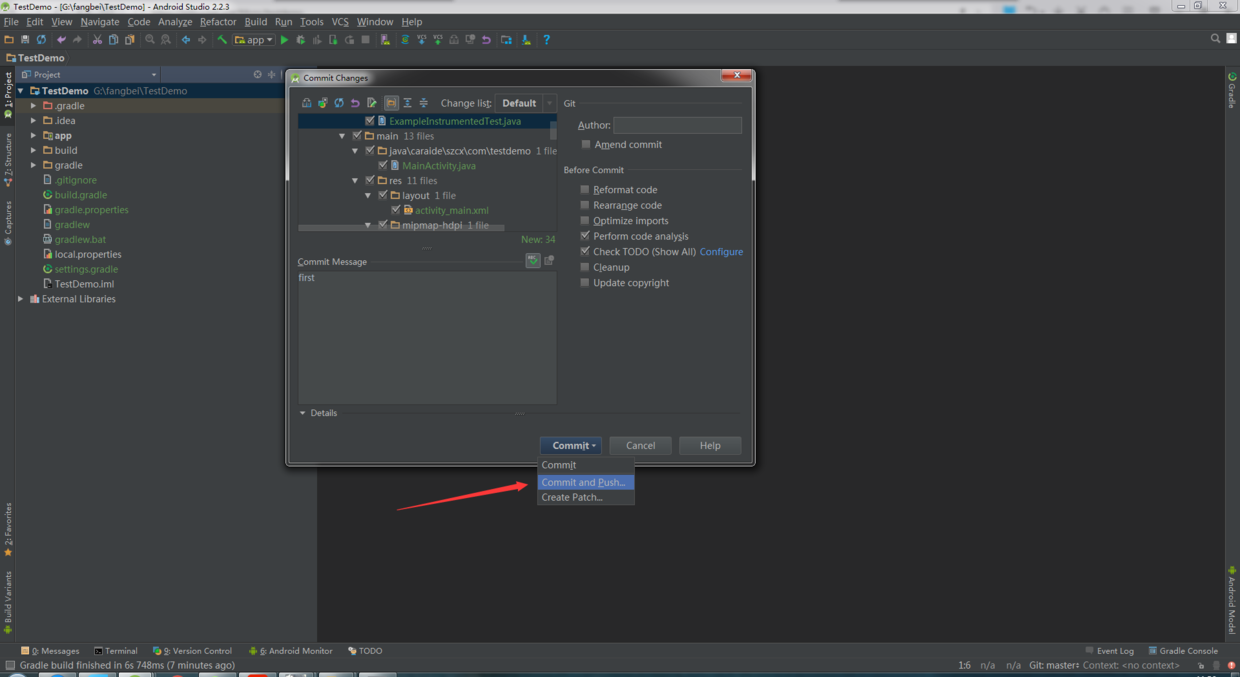This screenshot has height=677, width=1240.
Task: Uncheck Perform code analysis
Action: tap(585, 236)
